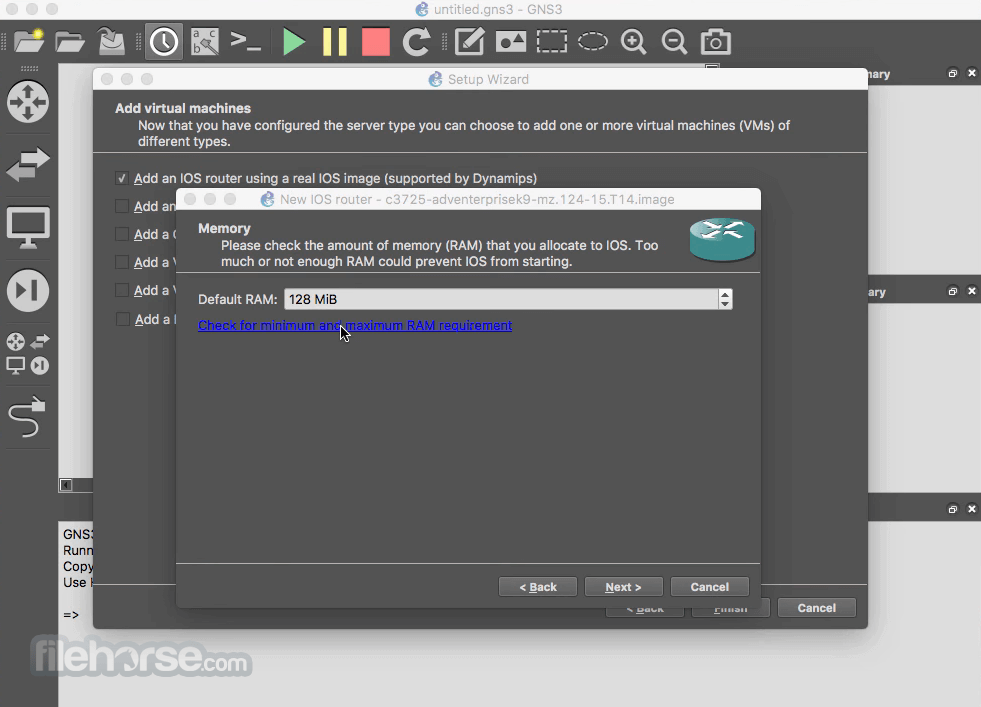Select the draw rectangle tool
Screen dimensions: 981x707
551,42
